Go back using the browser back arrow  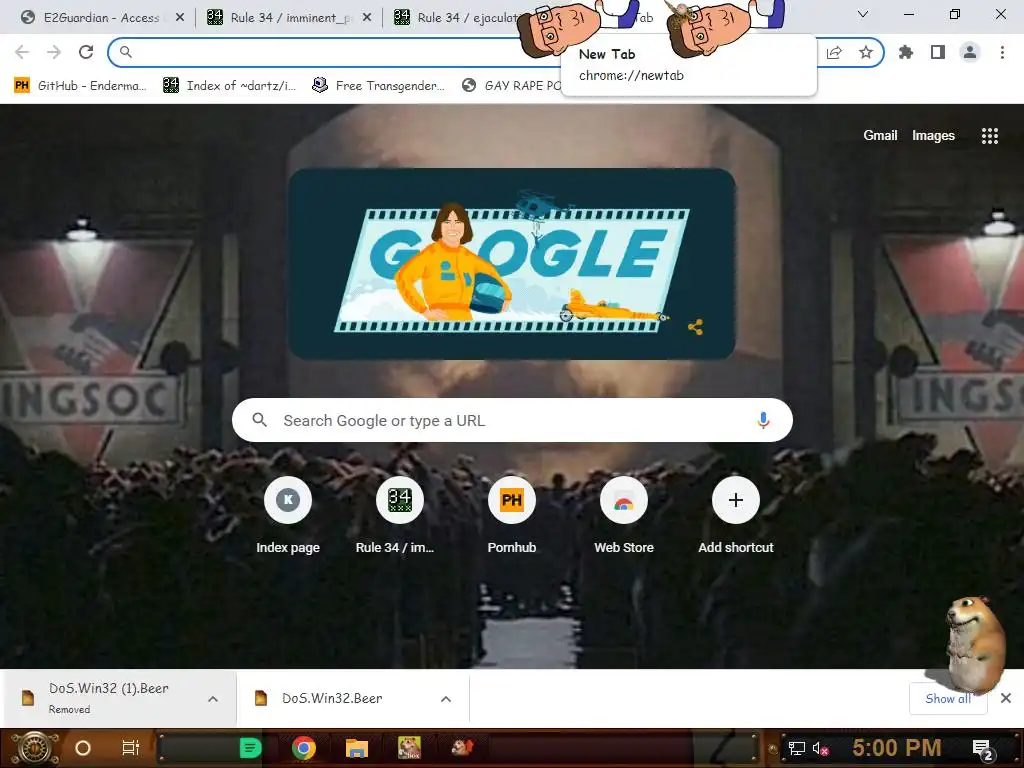pos(22,52)
